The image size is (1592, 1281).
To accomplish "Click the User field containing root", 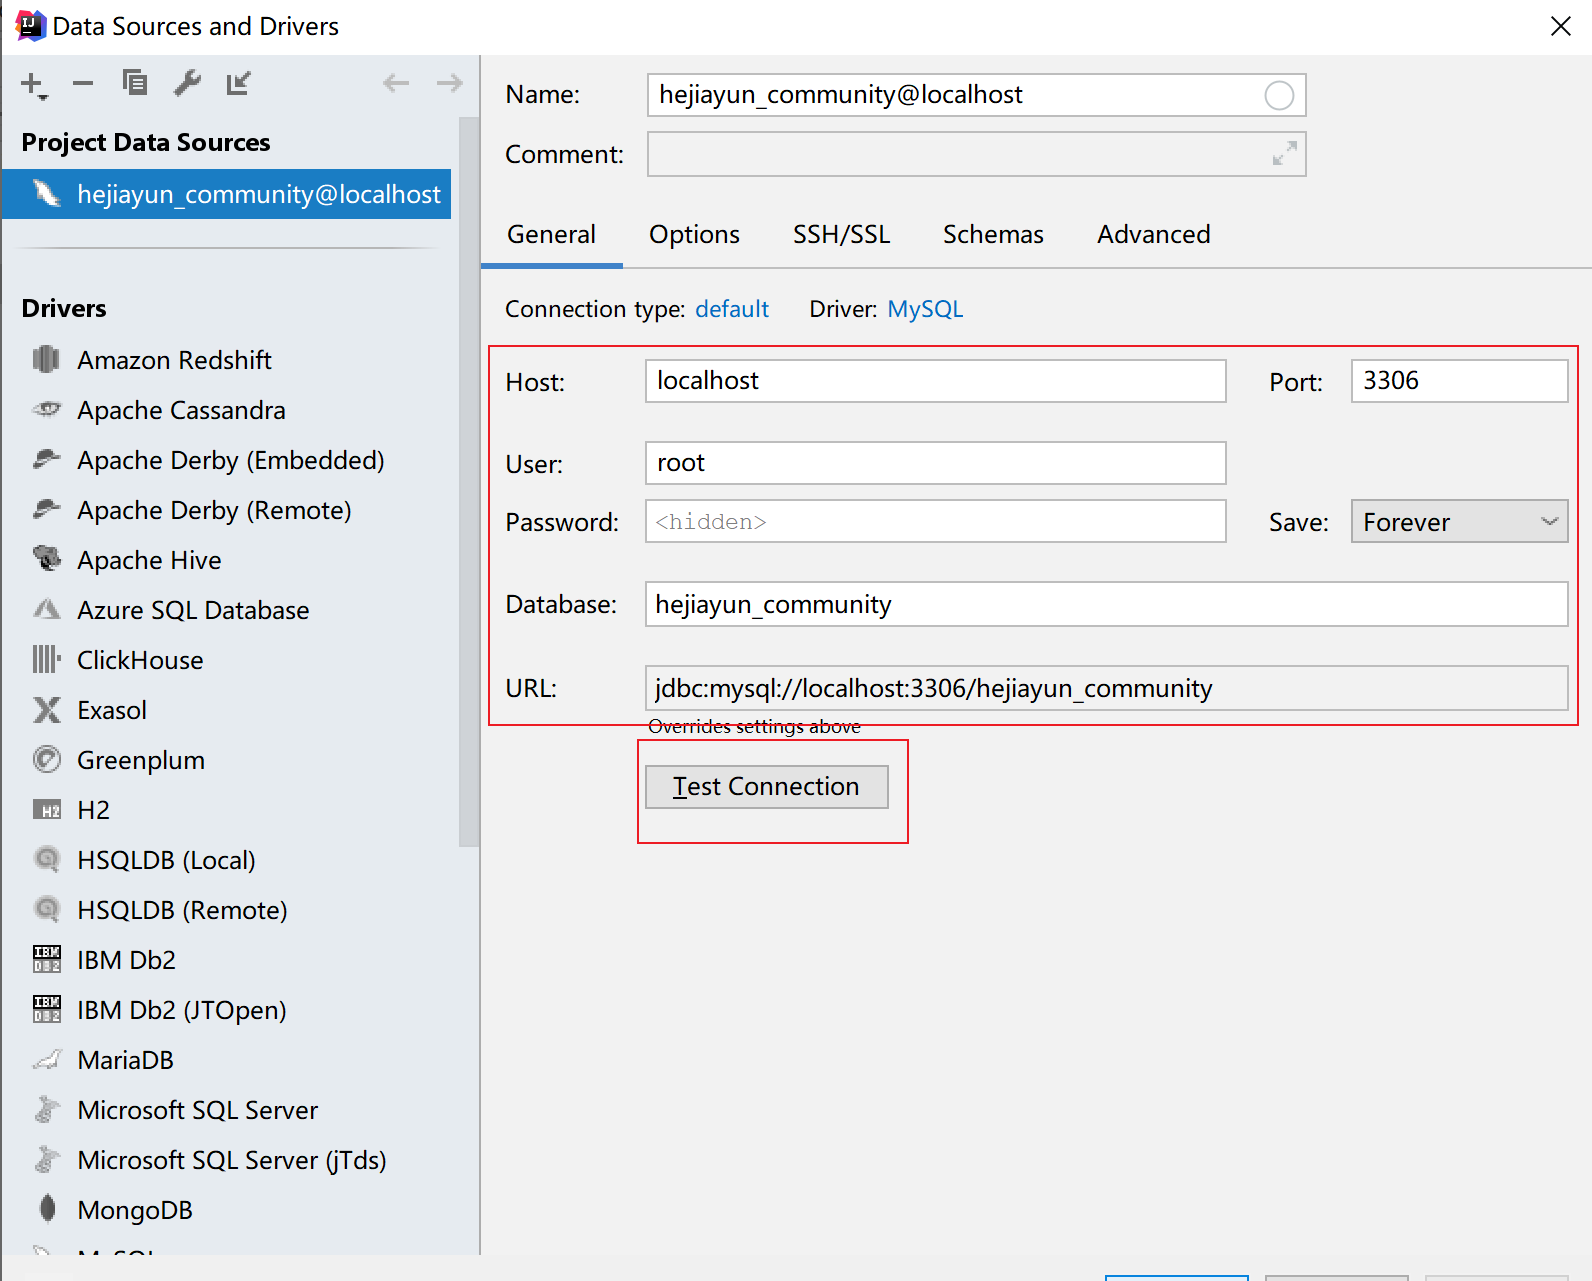I will (x=935, y=463).
